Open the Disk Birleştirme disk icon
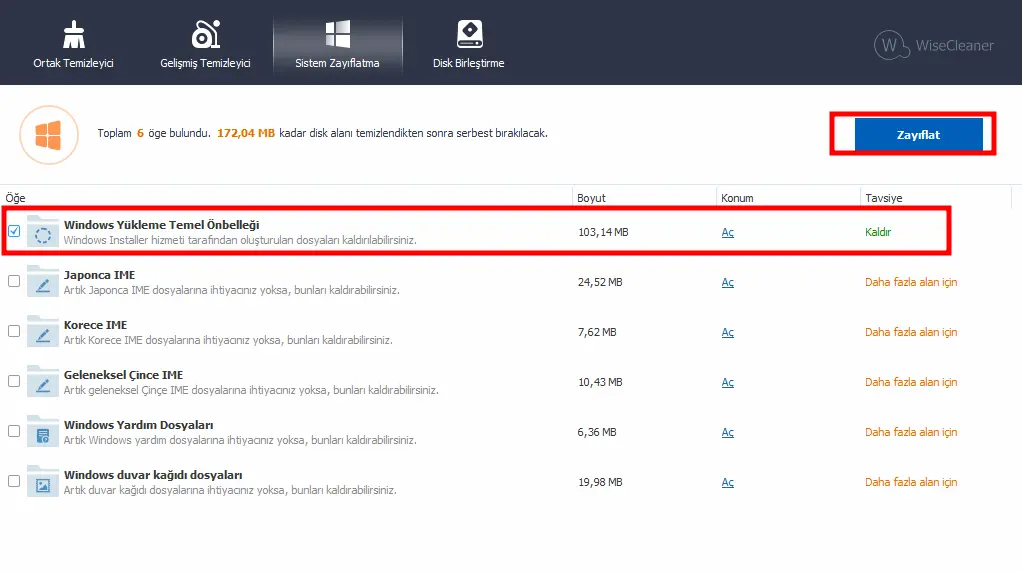 (469, 34)
